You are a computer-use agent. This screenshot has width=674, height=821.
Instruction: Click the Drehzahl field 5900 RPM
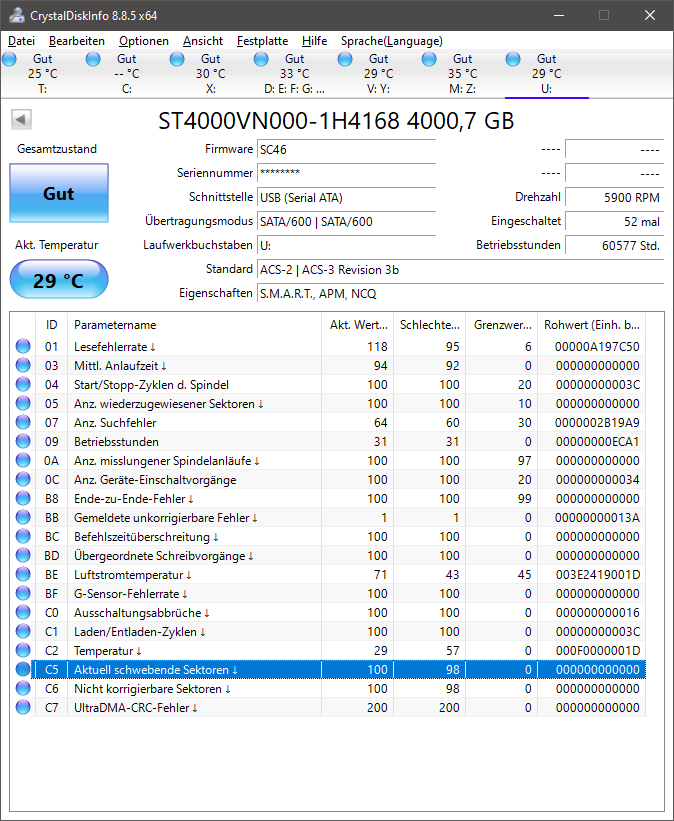pos(614,197)
